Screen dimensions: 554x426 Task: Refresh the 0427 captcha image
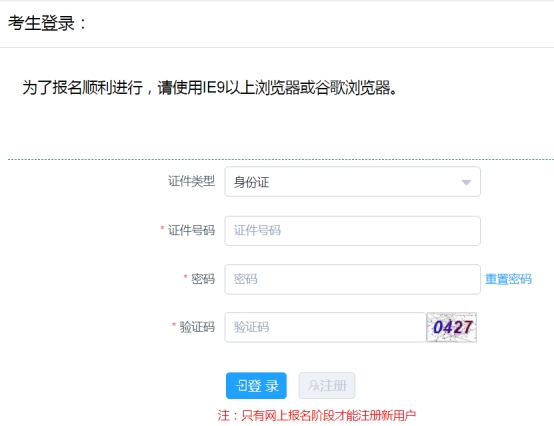pos(452,327)
